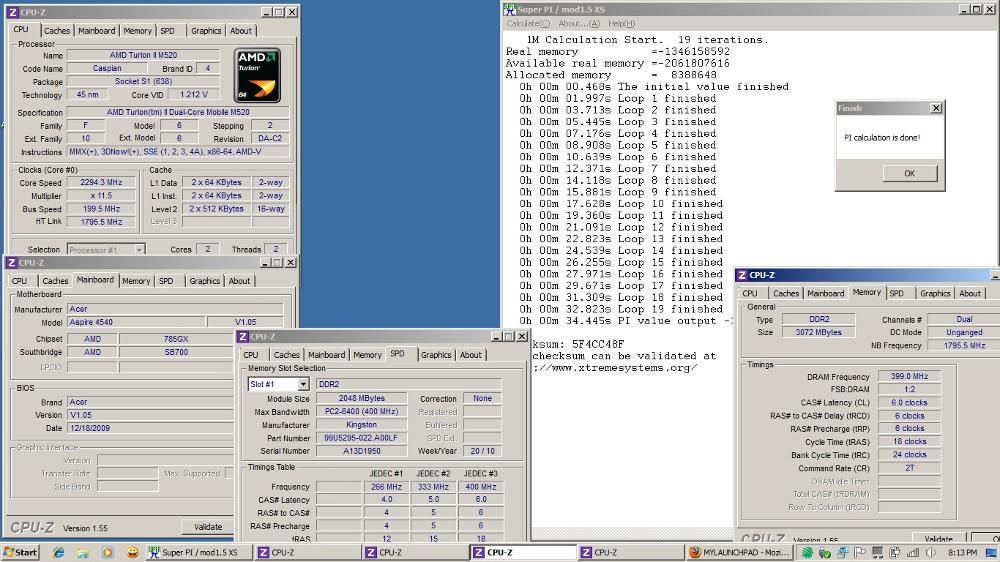Expand the Processor #1 selection dropdown

pos(139,250)
